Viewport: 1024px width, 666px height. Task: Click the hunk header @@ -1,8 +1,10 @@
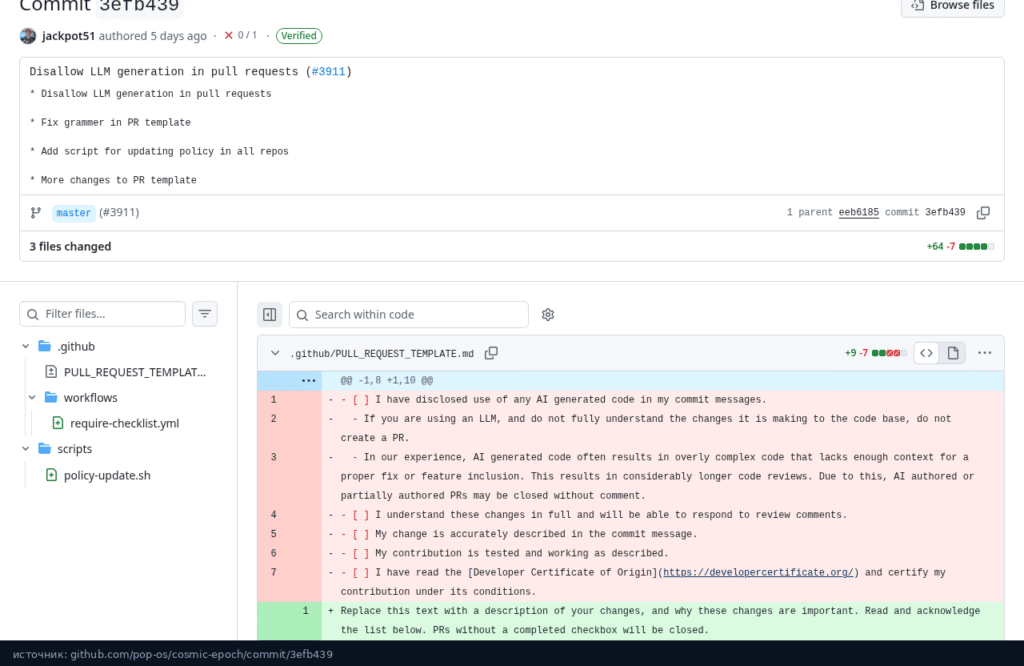pyautogui.click(x=387, y=381)
